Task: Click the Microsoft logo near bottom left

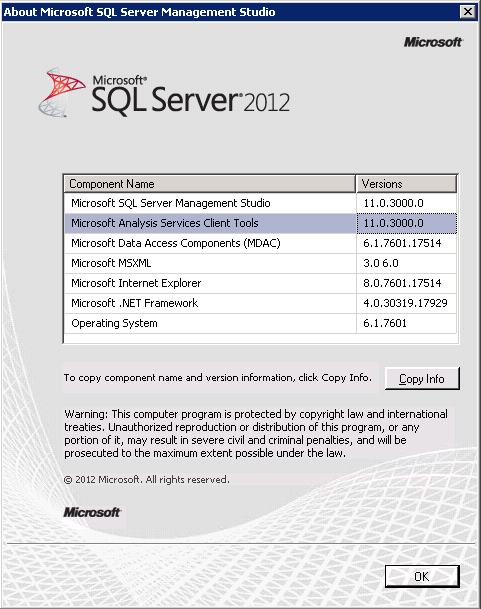Action: click(92, 512)
